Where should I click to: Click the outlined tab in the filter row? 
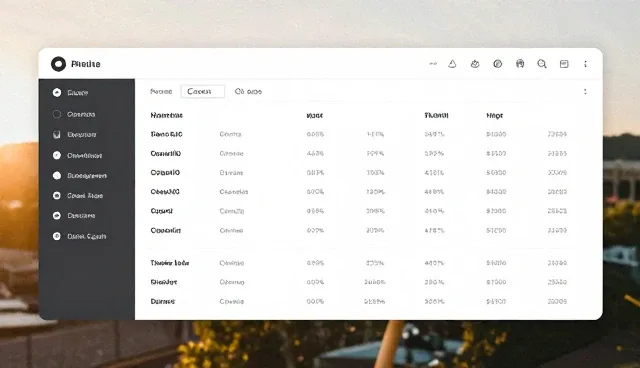(x=202, y=91)
